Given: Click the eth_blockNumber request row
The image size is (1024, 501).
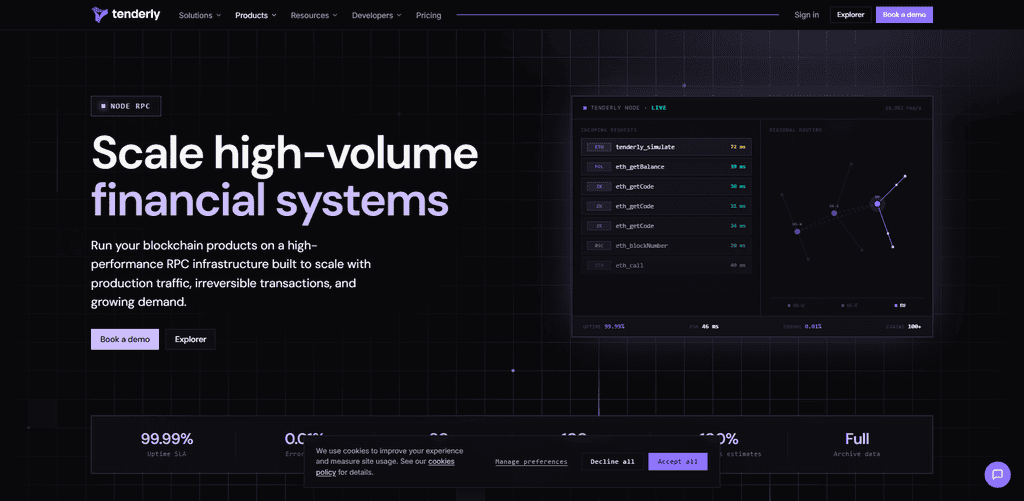Looking at the screenshot, I should pyautogui.click(x=666, y=246).
